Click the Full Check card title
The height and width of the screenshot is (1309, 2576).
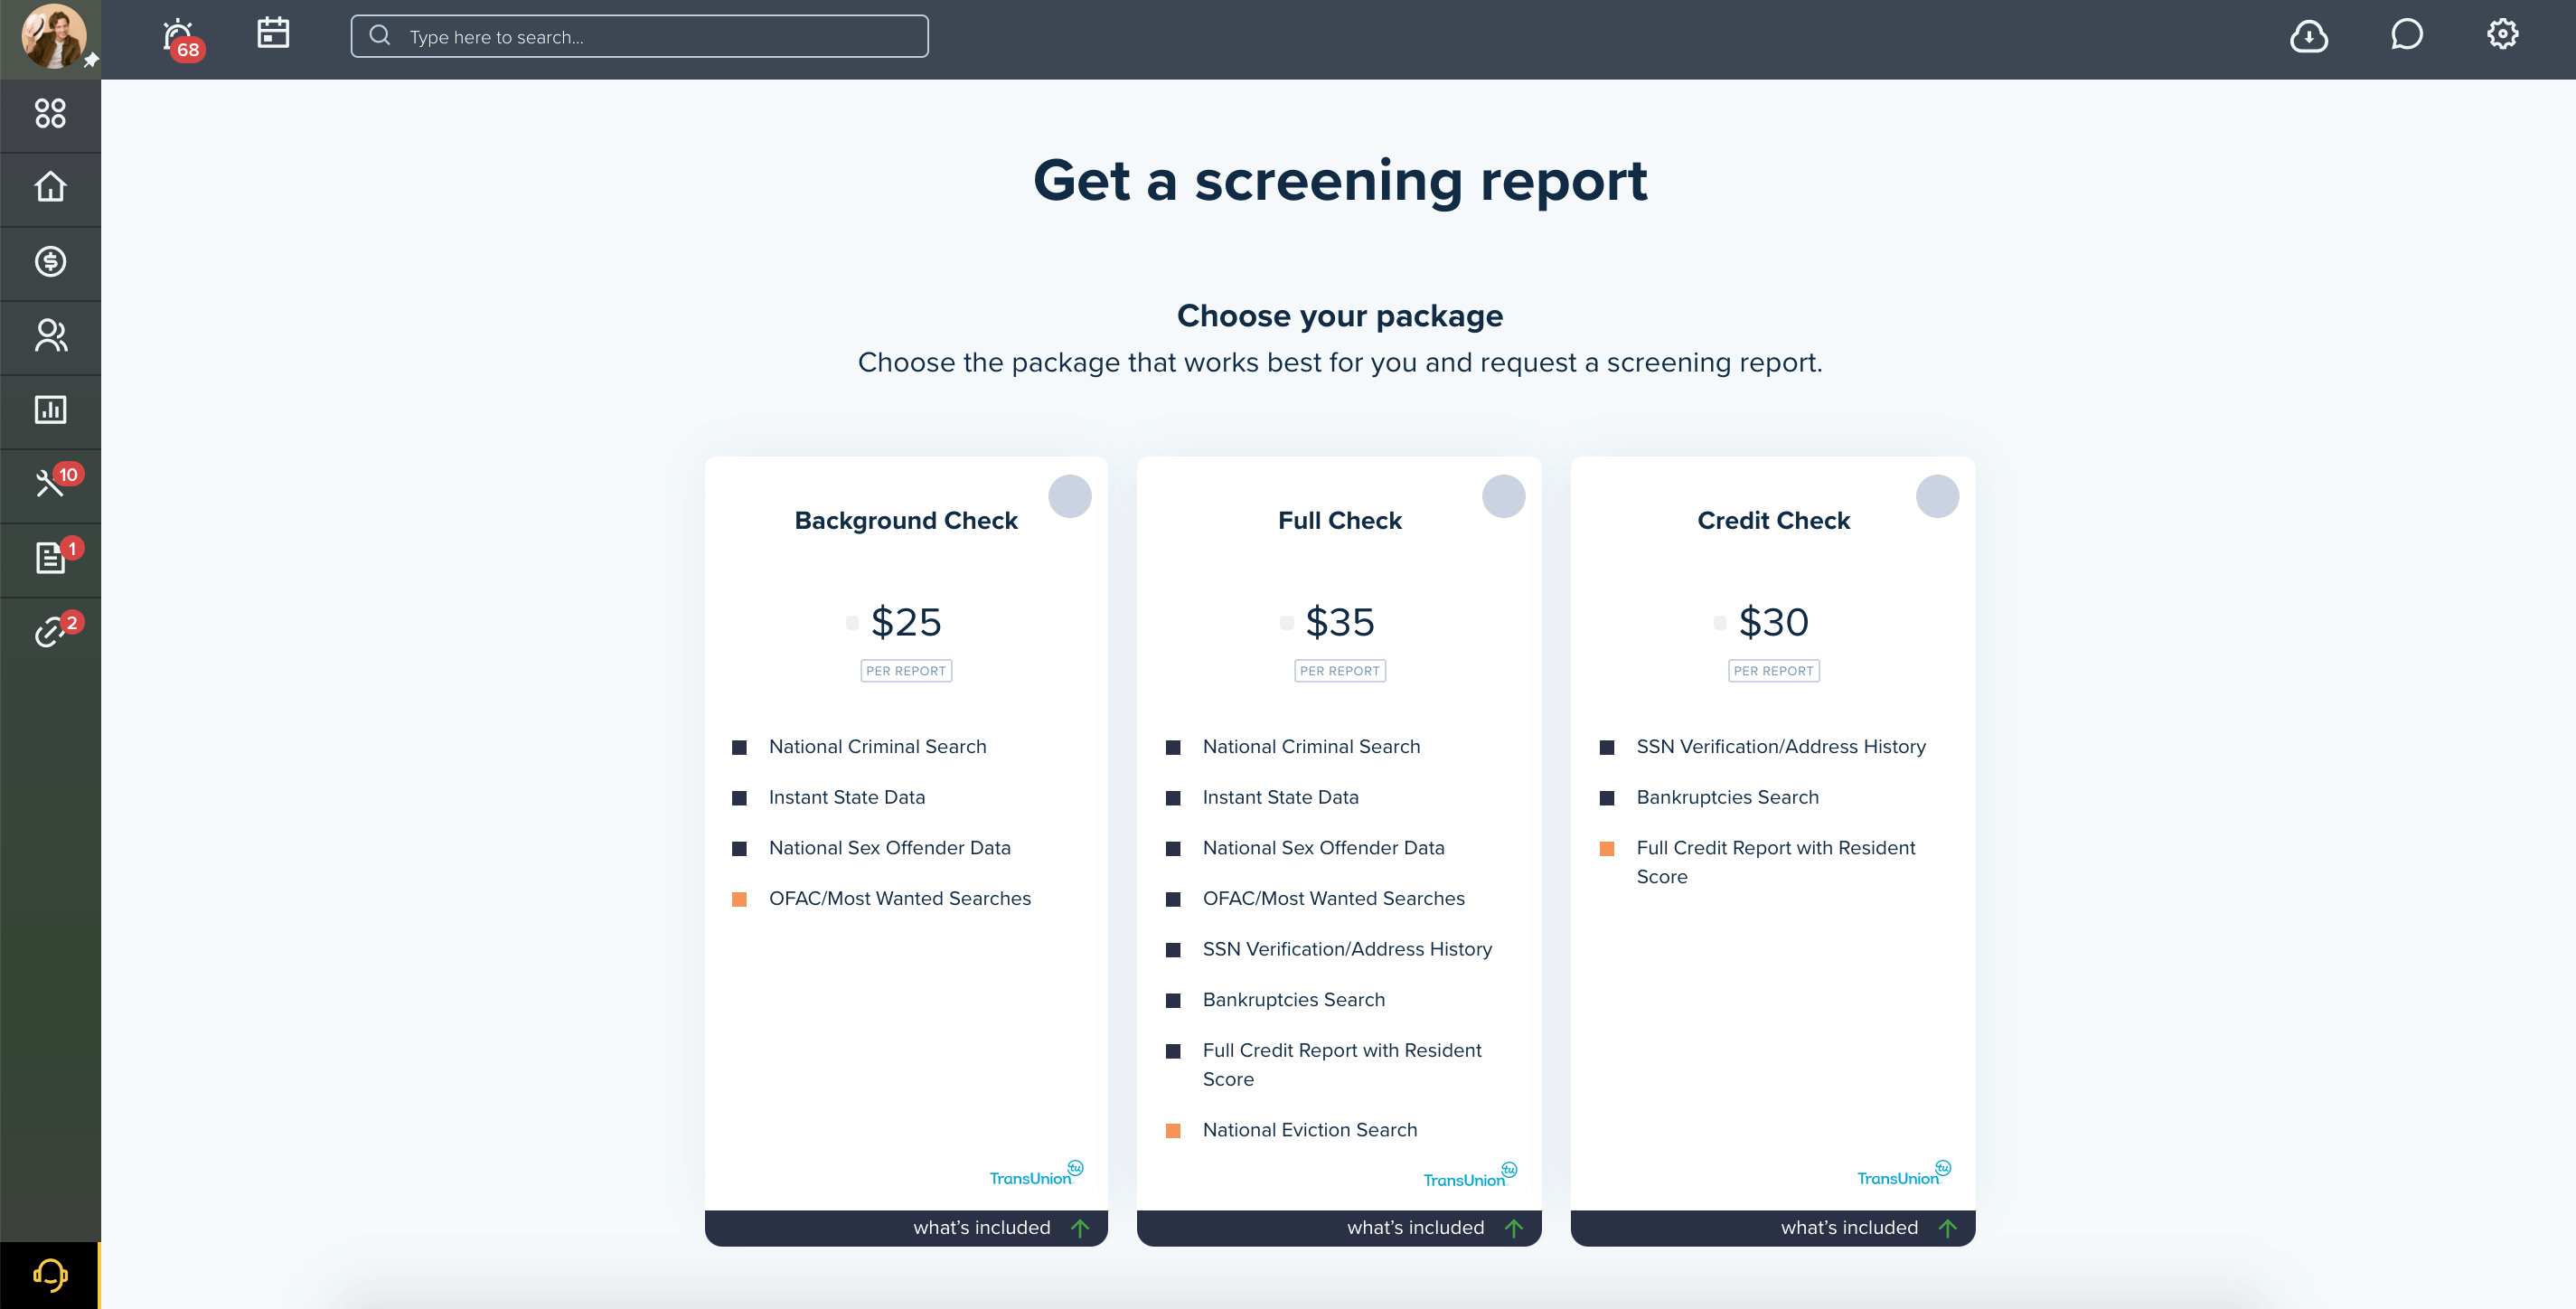pos(1340,521)
